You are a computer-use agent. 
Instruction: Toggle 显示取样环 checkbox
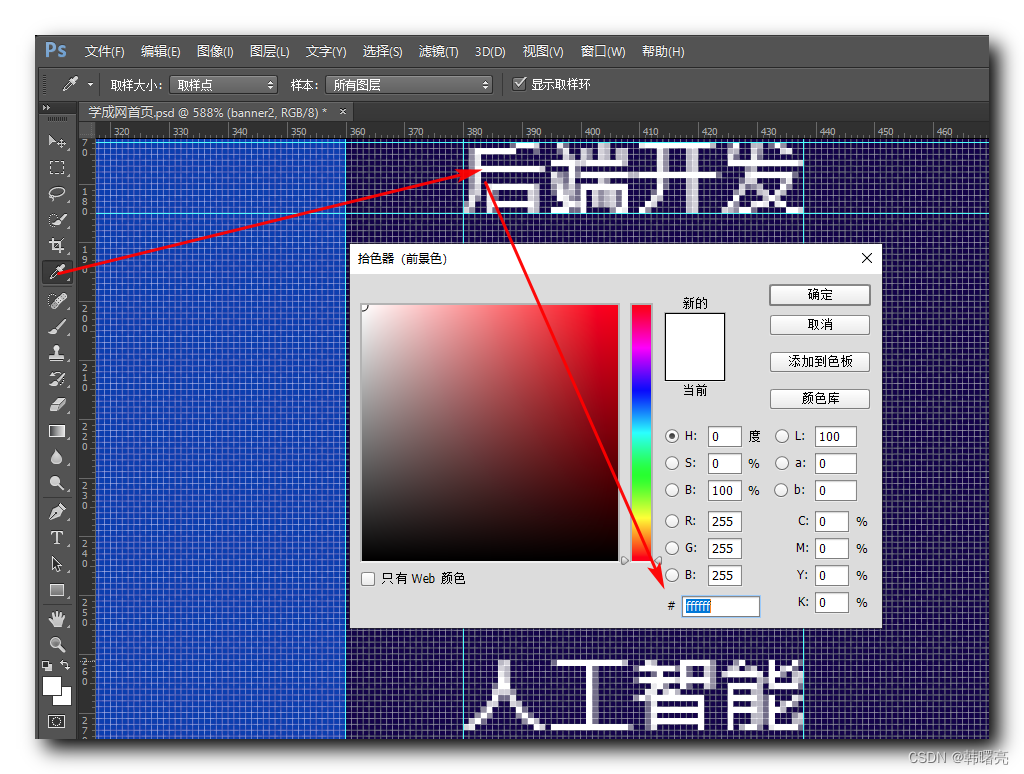pos(520,84)
